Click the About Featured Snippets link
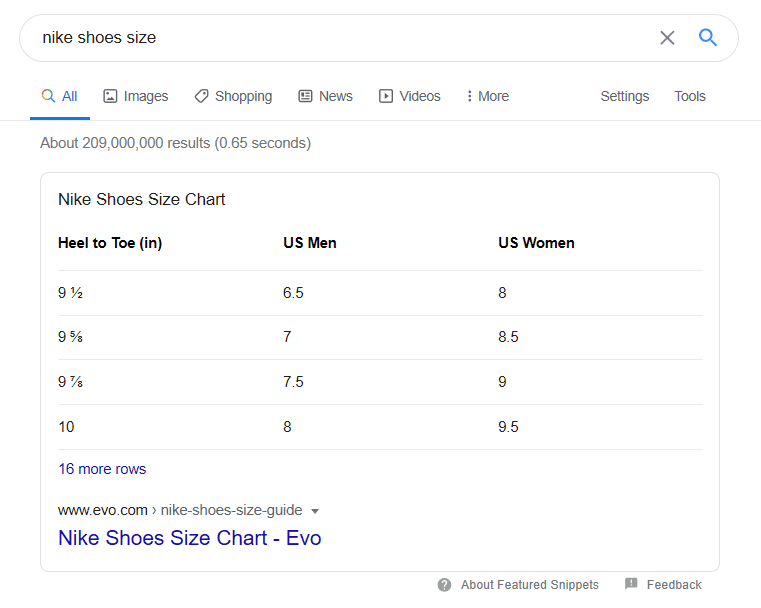 (529, 585)
